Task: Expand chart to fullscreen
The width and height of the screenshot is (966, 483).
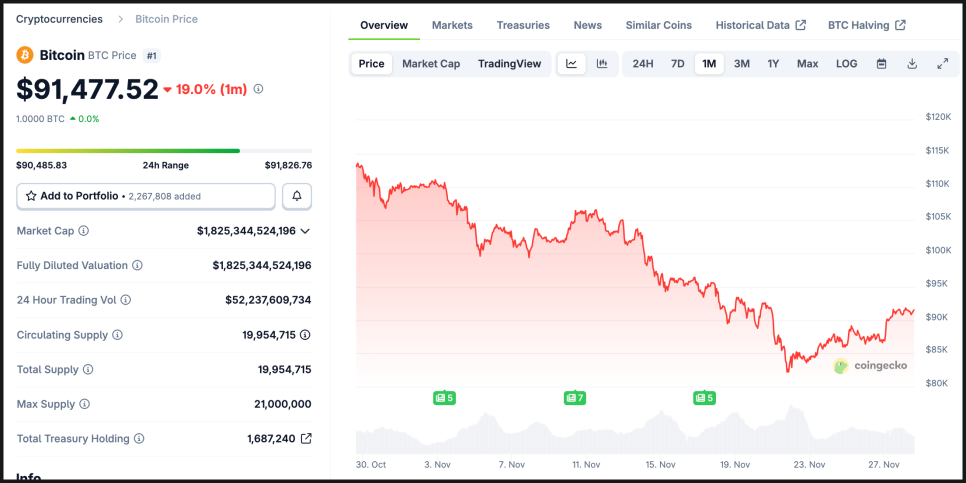Action: (942, 64)
